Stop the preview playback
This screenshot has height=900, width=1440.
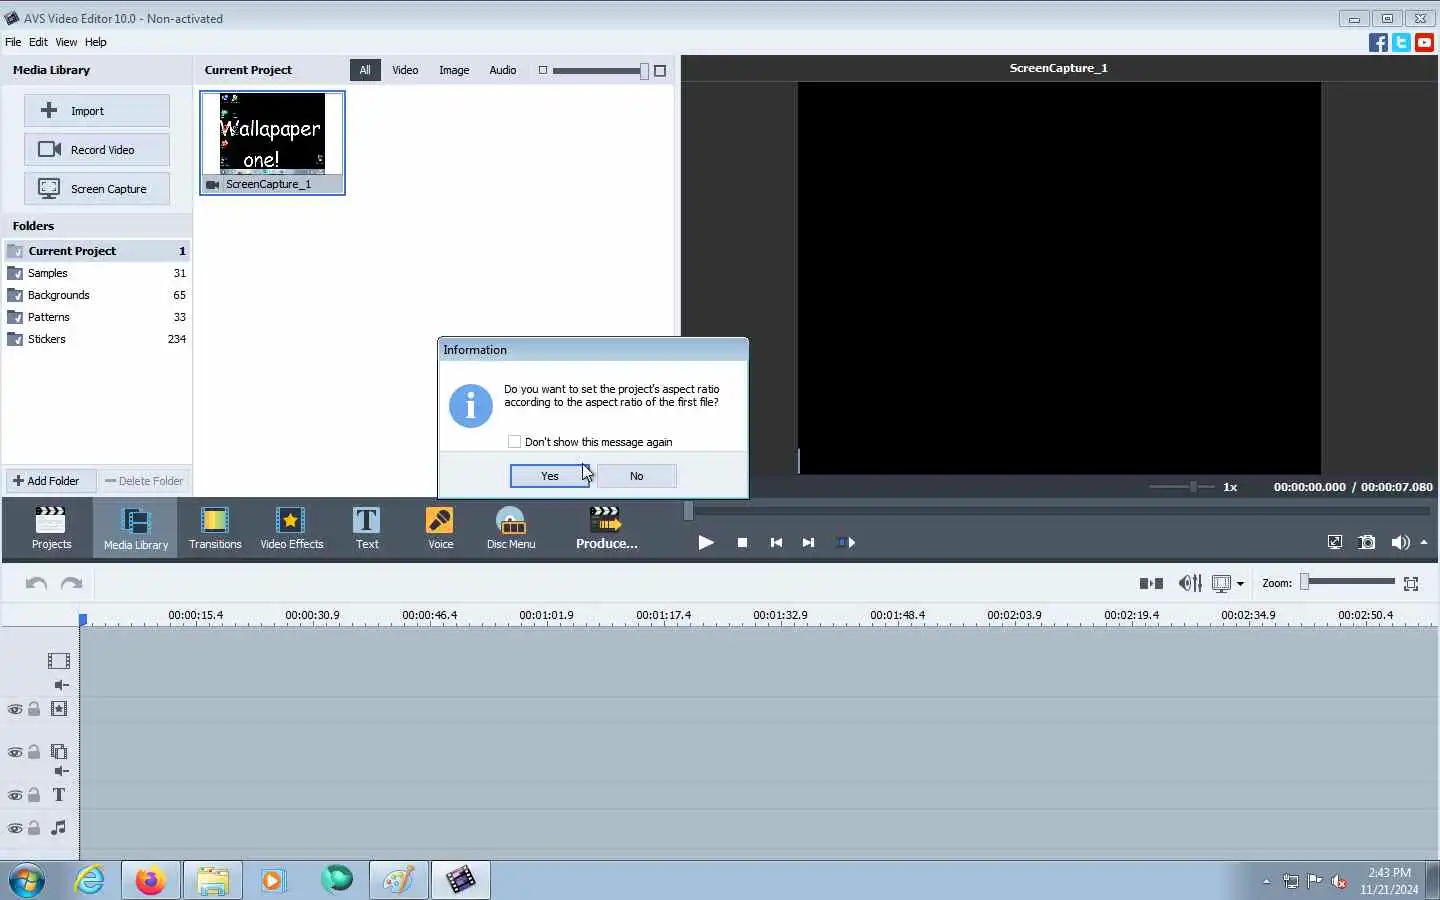[x=742, y=542]
